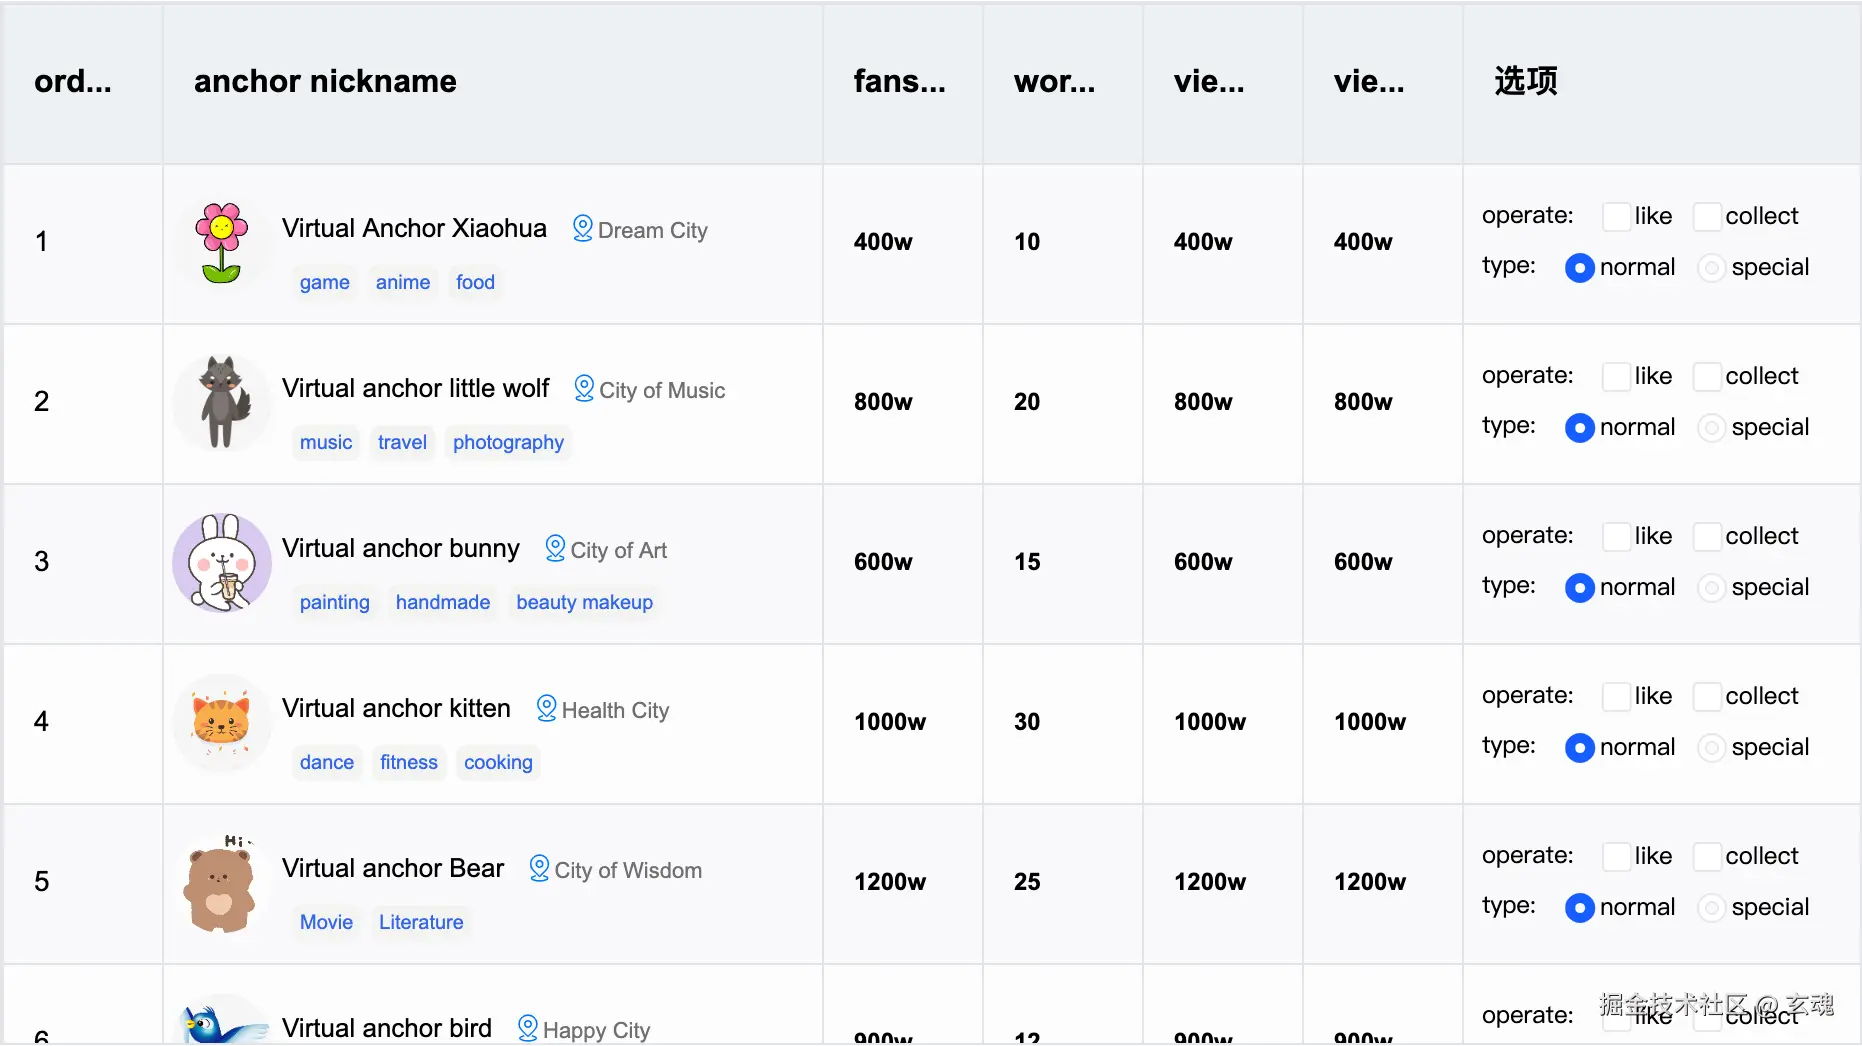
Task: Select special type for bunny row
Action: pos(1711,588)
